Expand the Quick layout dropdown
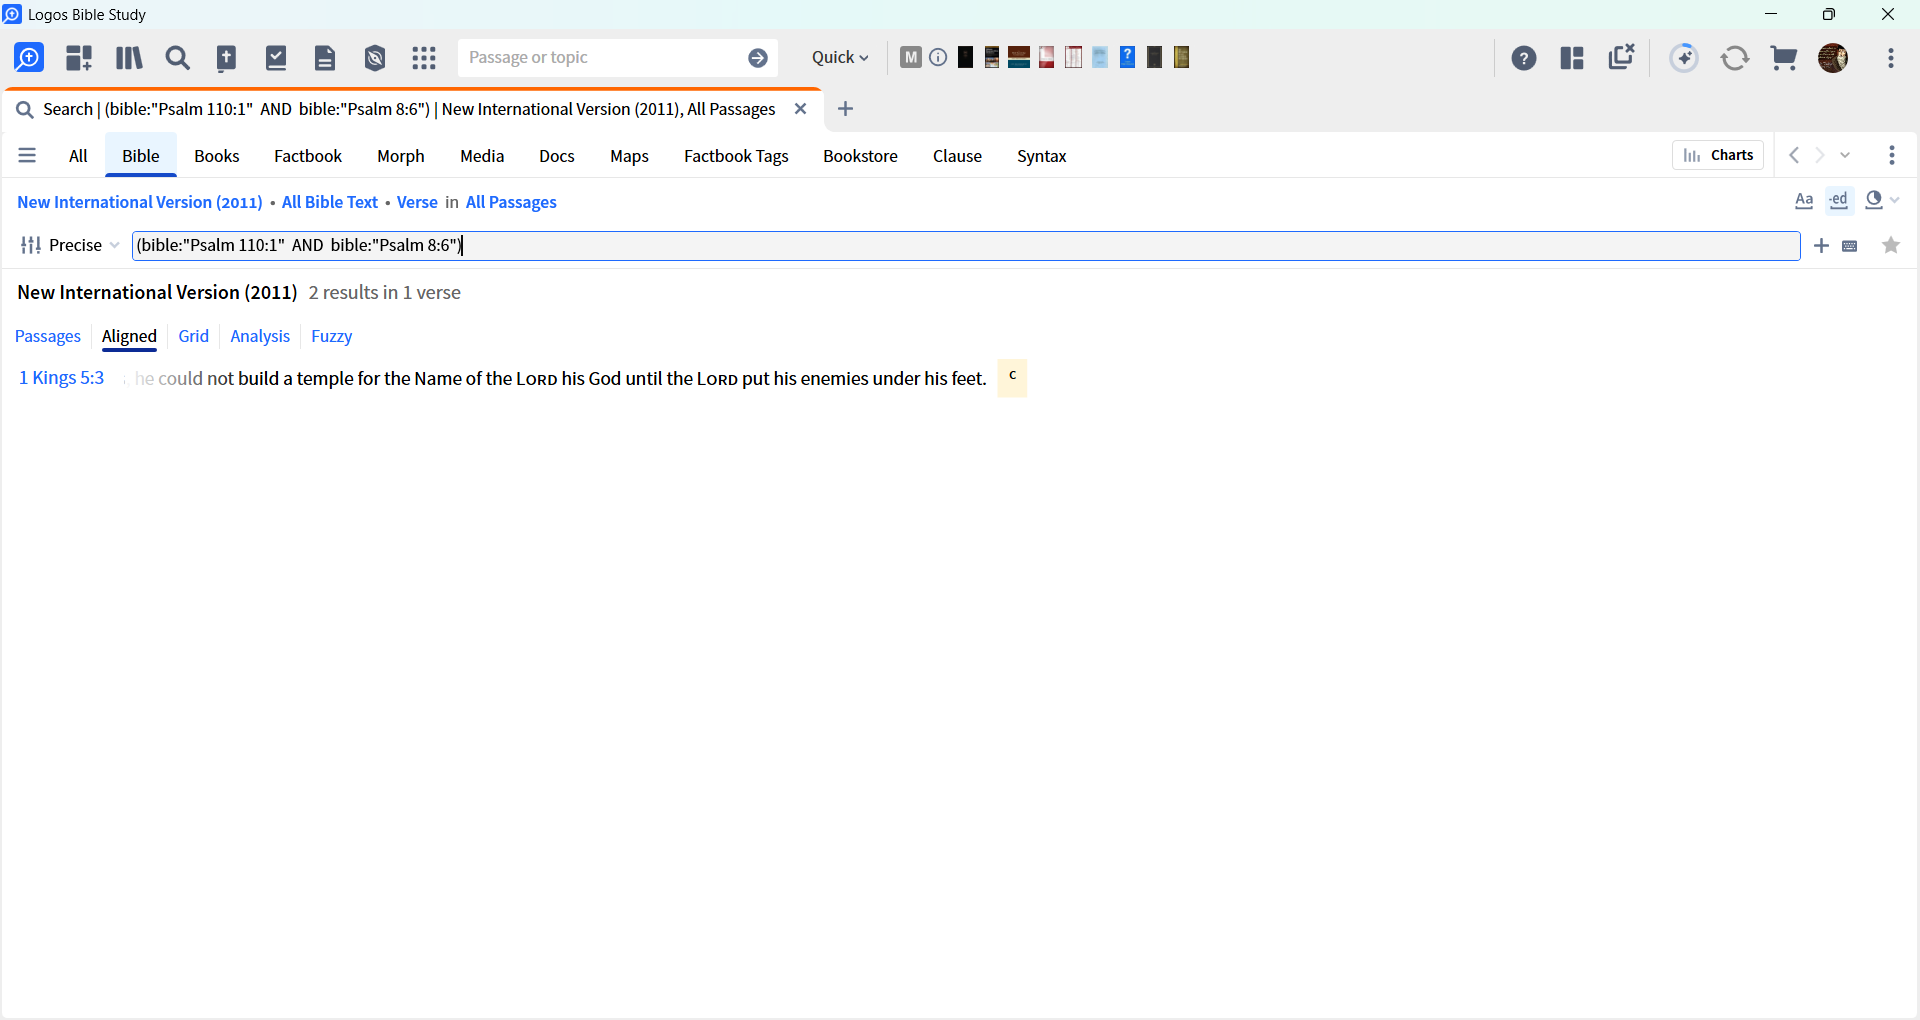 pos(840,58)
